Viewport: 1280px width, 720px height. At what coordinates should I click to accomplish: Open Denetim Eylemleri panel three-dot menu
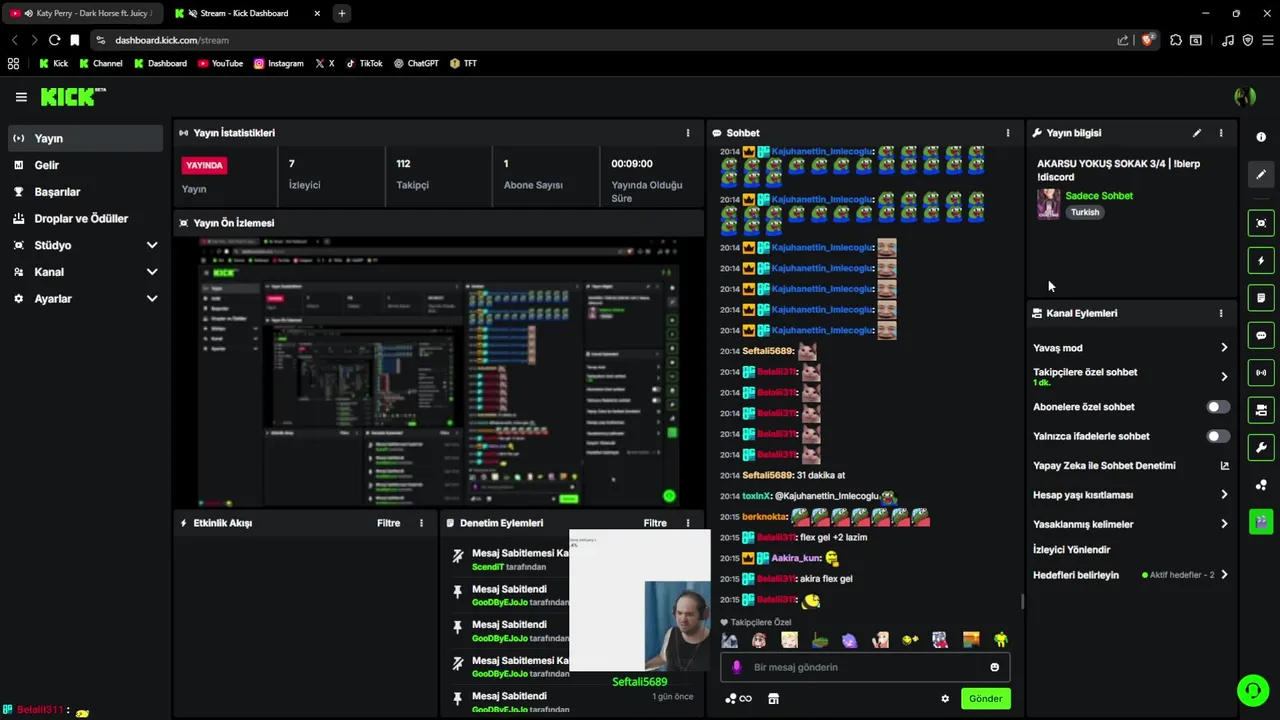(x=688, y=523)
